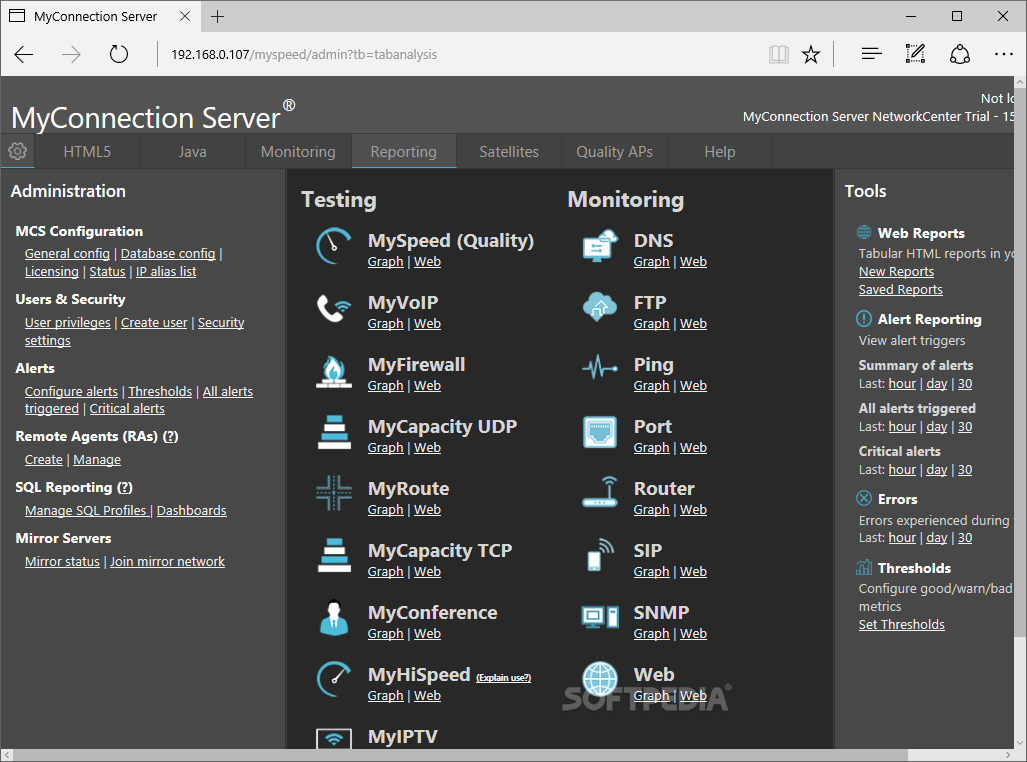Viewport: 1027px width, 762px height.
Task: Open Manage SQL Profiles link
Action: pyautogui.click(x=86, y=510)
